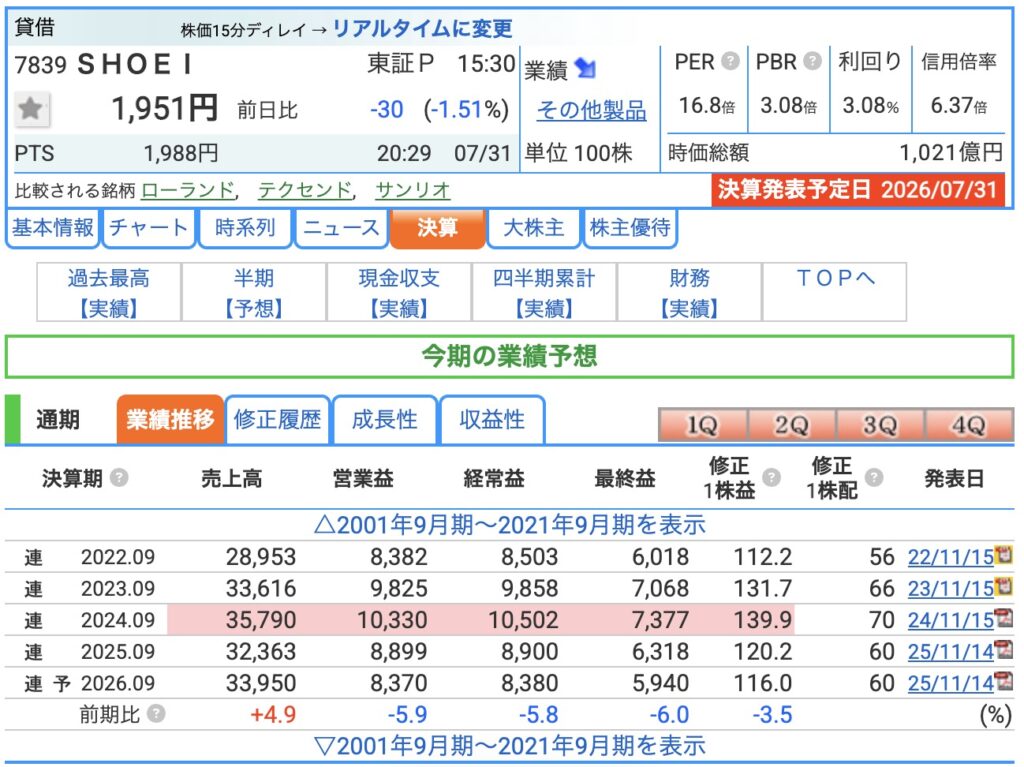Select the 業績推移 tab
The width and height of the screenshot is (1024, 767).
click(x=170, y=419)
